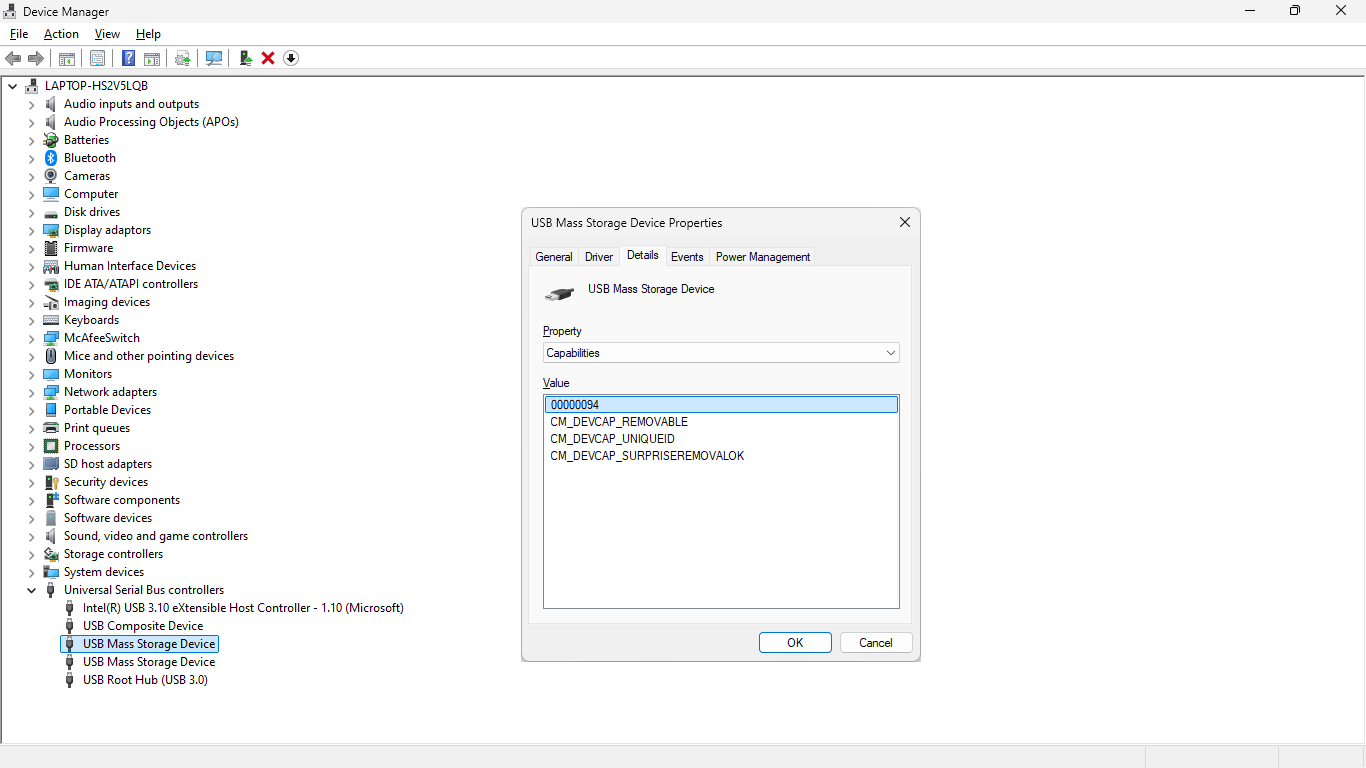Select USB Composite Device in the tree
Viewport: 1366px width, 768px height.
[143, 626]
